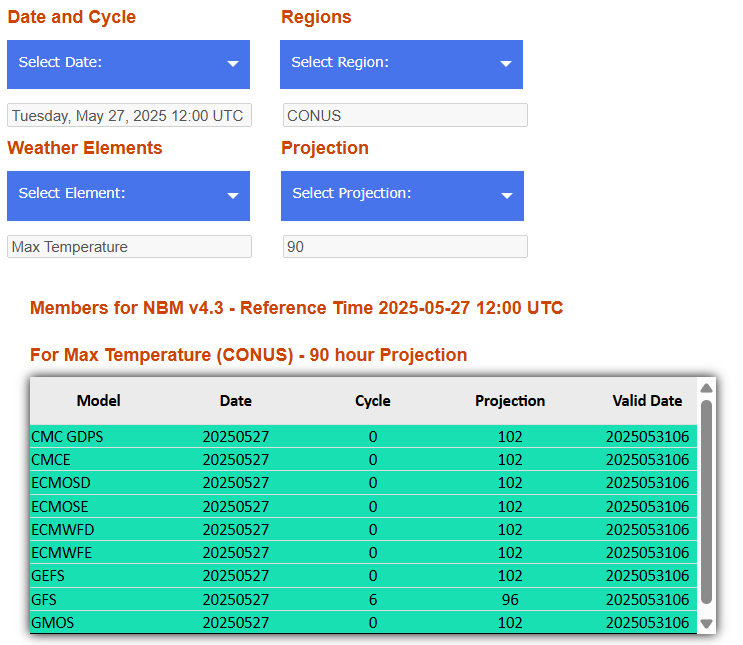This screenshot has width=743, height=645.
Task: Click the GFS row projection value 96
Action: 510,600
